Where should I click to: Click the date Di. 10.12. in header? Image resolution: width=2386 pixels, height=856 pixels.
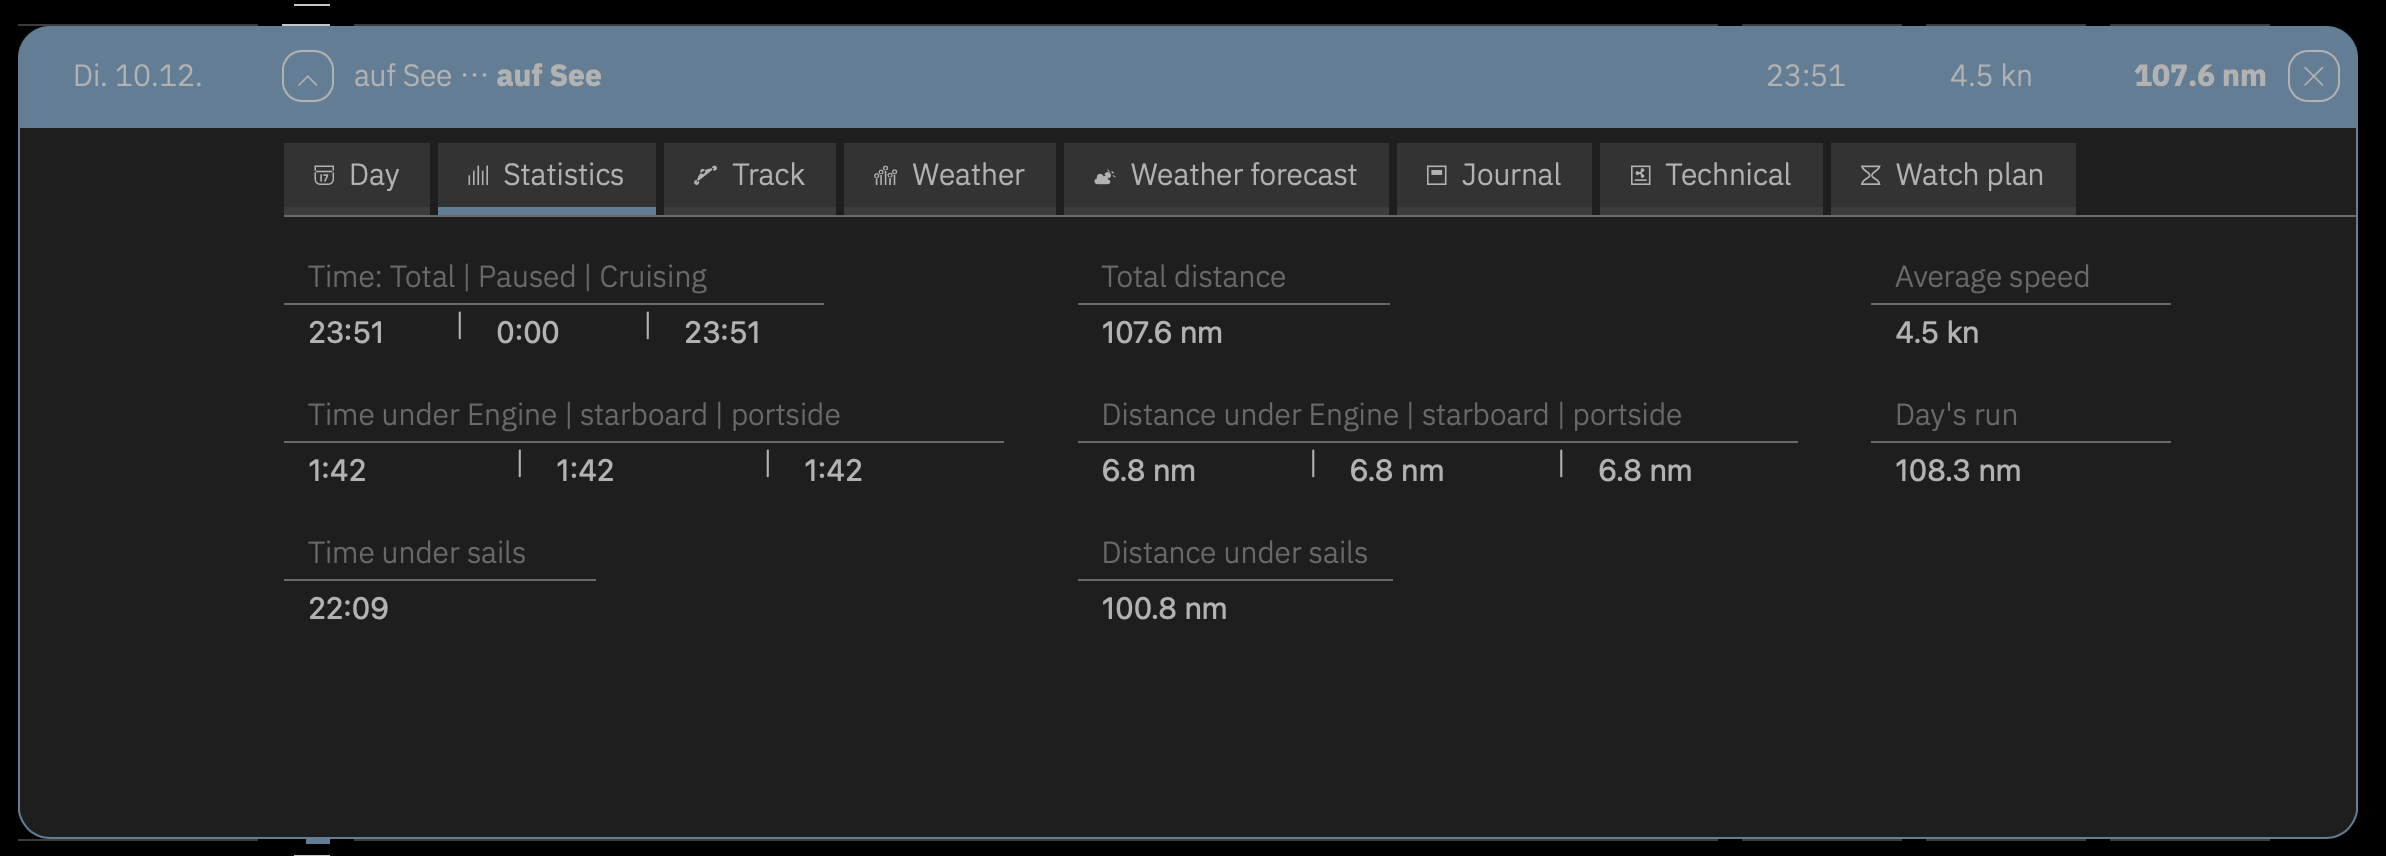[138, 76]
